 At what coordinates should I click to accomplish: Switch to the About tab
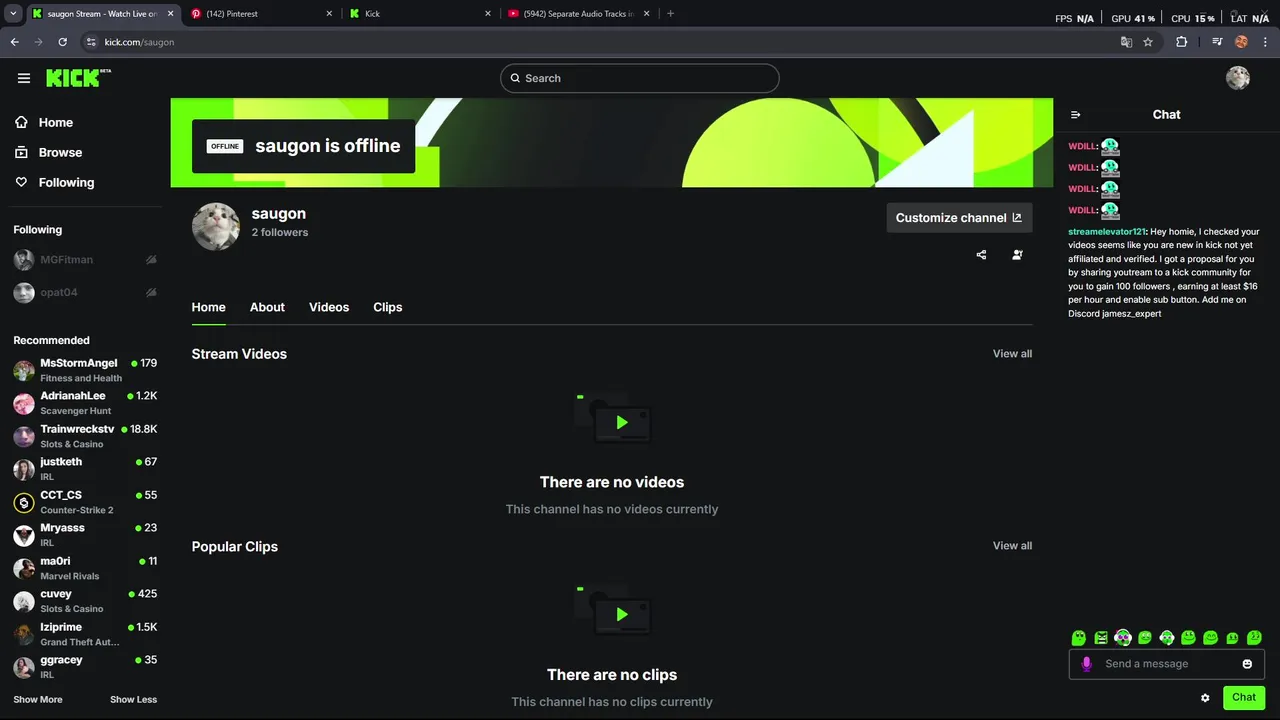point(267,307)
